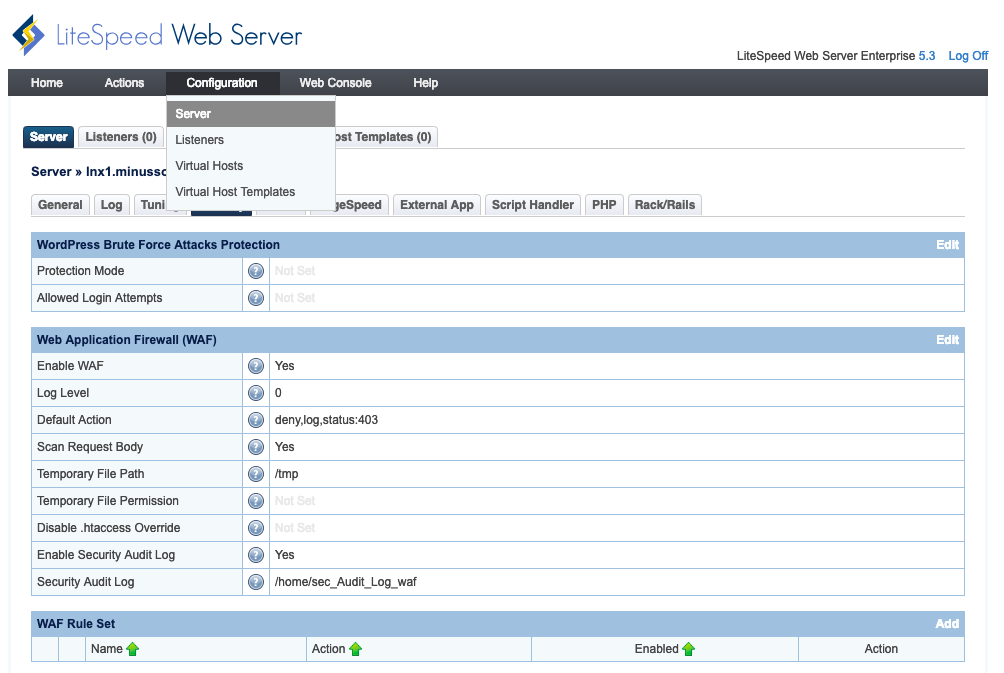Open the Log sub-tab
Image resolution: width=1004 pixels, height=673 pixels.
point(111,205)
